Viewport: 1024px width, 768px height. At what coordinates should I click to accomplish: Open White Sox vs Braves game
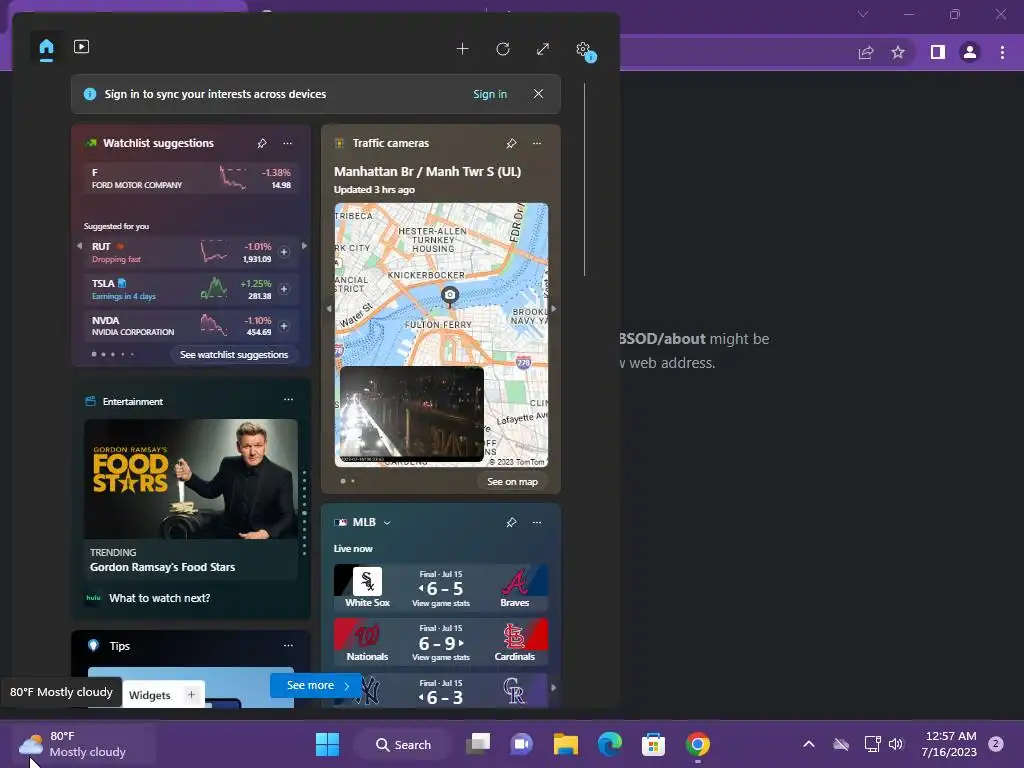(x=441, y=587)
